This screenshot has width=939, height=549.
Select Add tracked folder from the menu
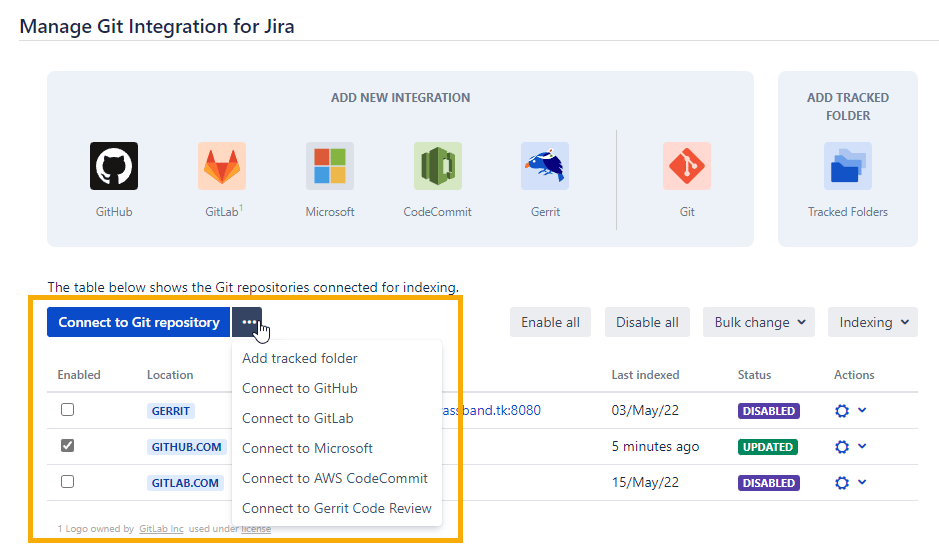pyautogui.click(x=337, y=358)
